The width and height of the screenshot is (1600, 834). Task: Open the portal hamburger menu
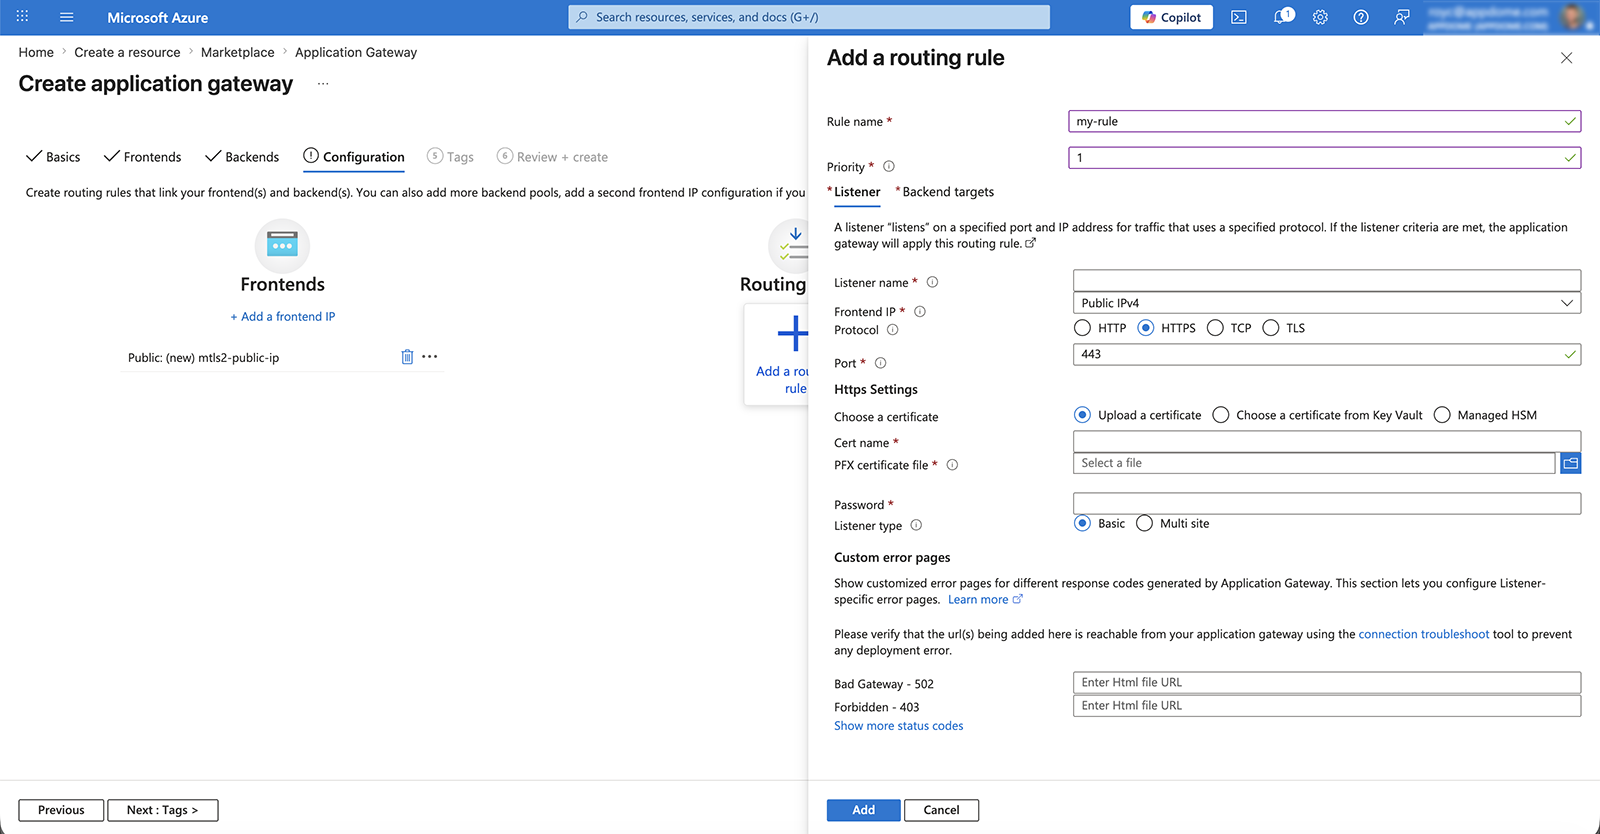pyautogui.click(x=67, y=17)
